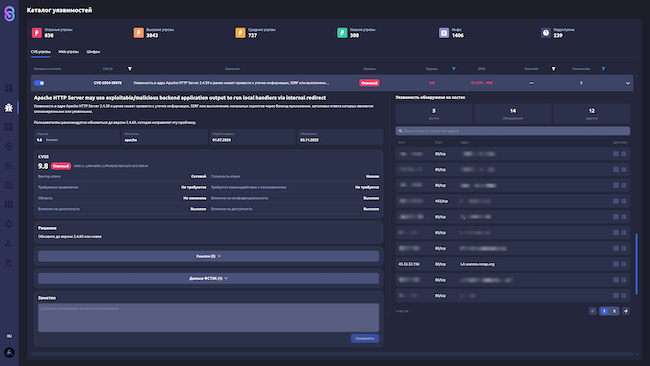Click the user avatar in the sidebar
Viewport: 650px width, 366px height.
tap(9, 353)
